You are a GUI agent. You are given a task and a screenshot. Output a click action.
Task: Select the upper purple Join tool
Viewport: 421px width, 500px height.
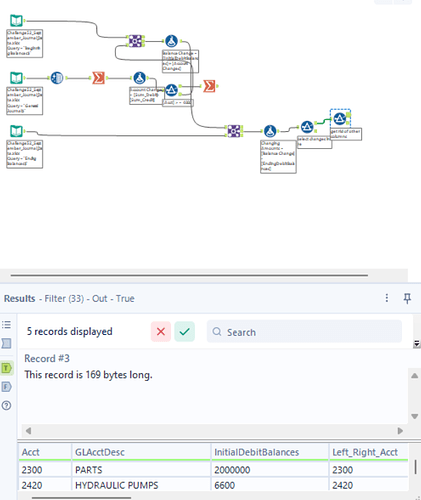click(x=135, y=41)
